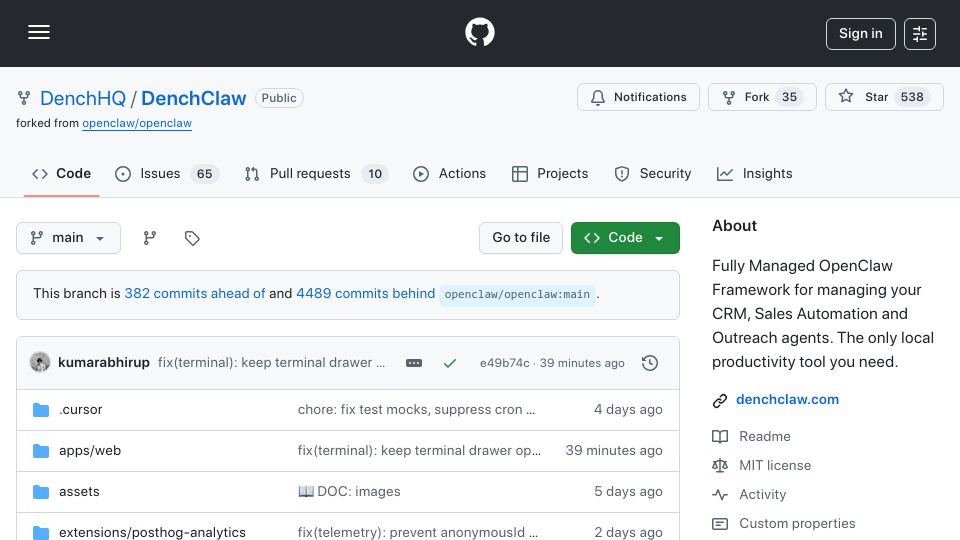Expand the green Code clone dropdown
Screen dimensions: 960x540
pos(625,238)
